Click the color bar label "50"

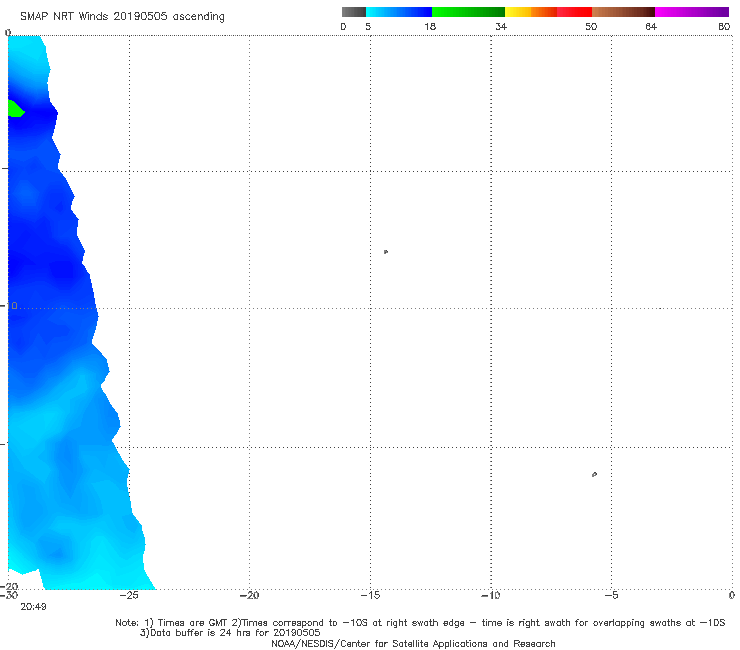click(x=591, y=26)
